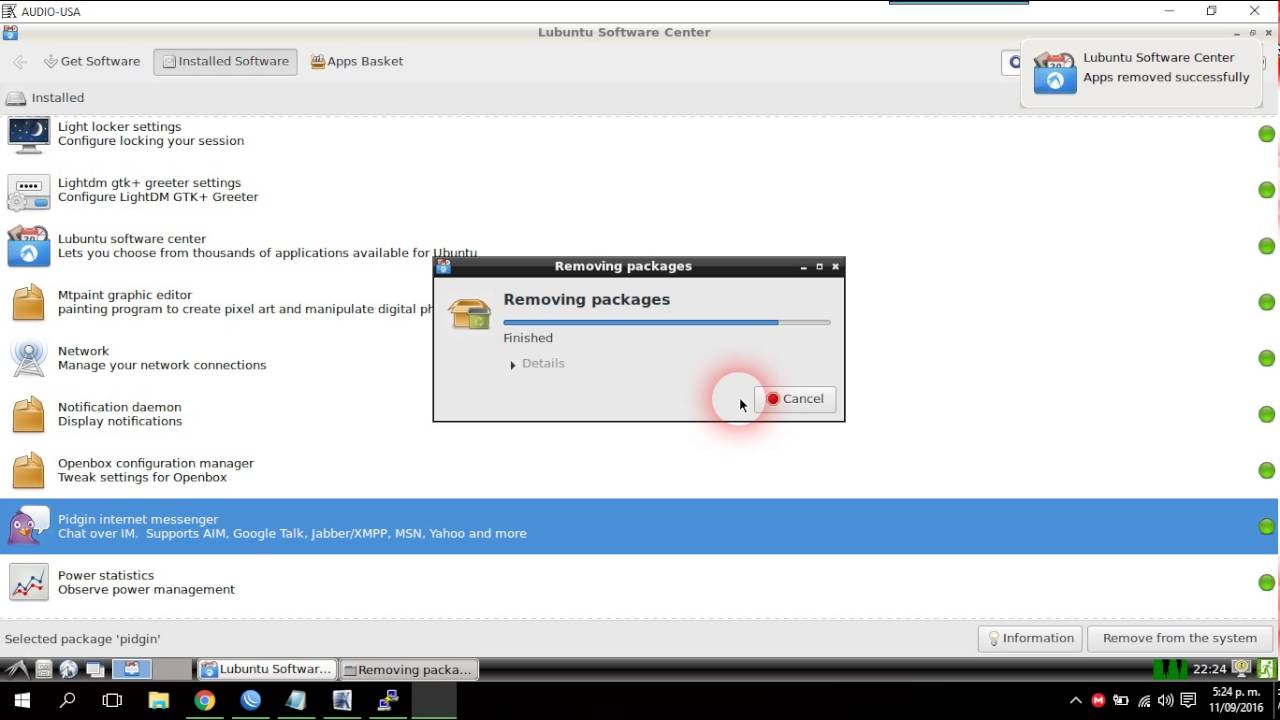Launch web browser globe from Lubuntu panel

69,669
